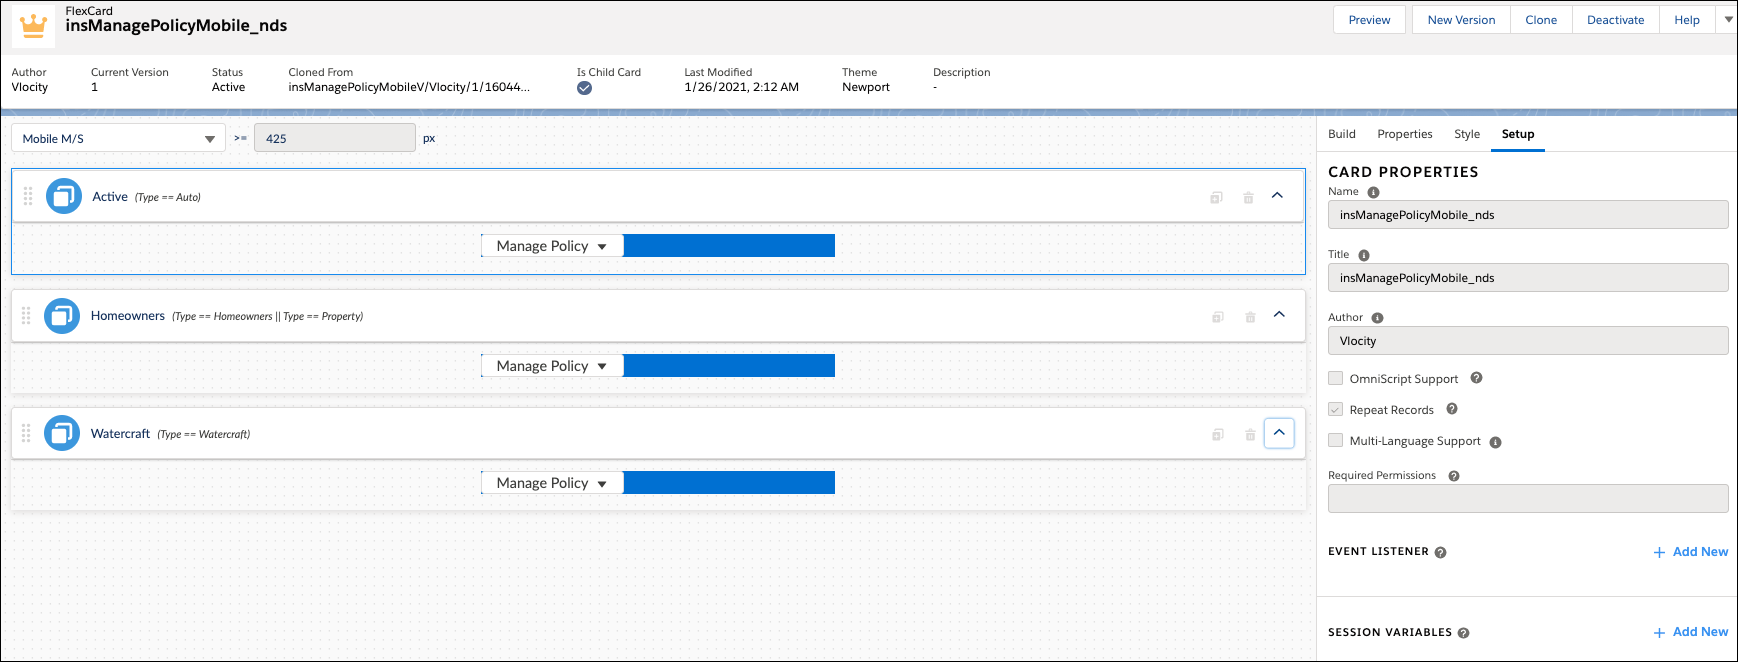Enable OmniScript Support checkbox

point(1335,378)
